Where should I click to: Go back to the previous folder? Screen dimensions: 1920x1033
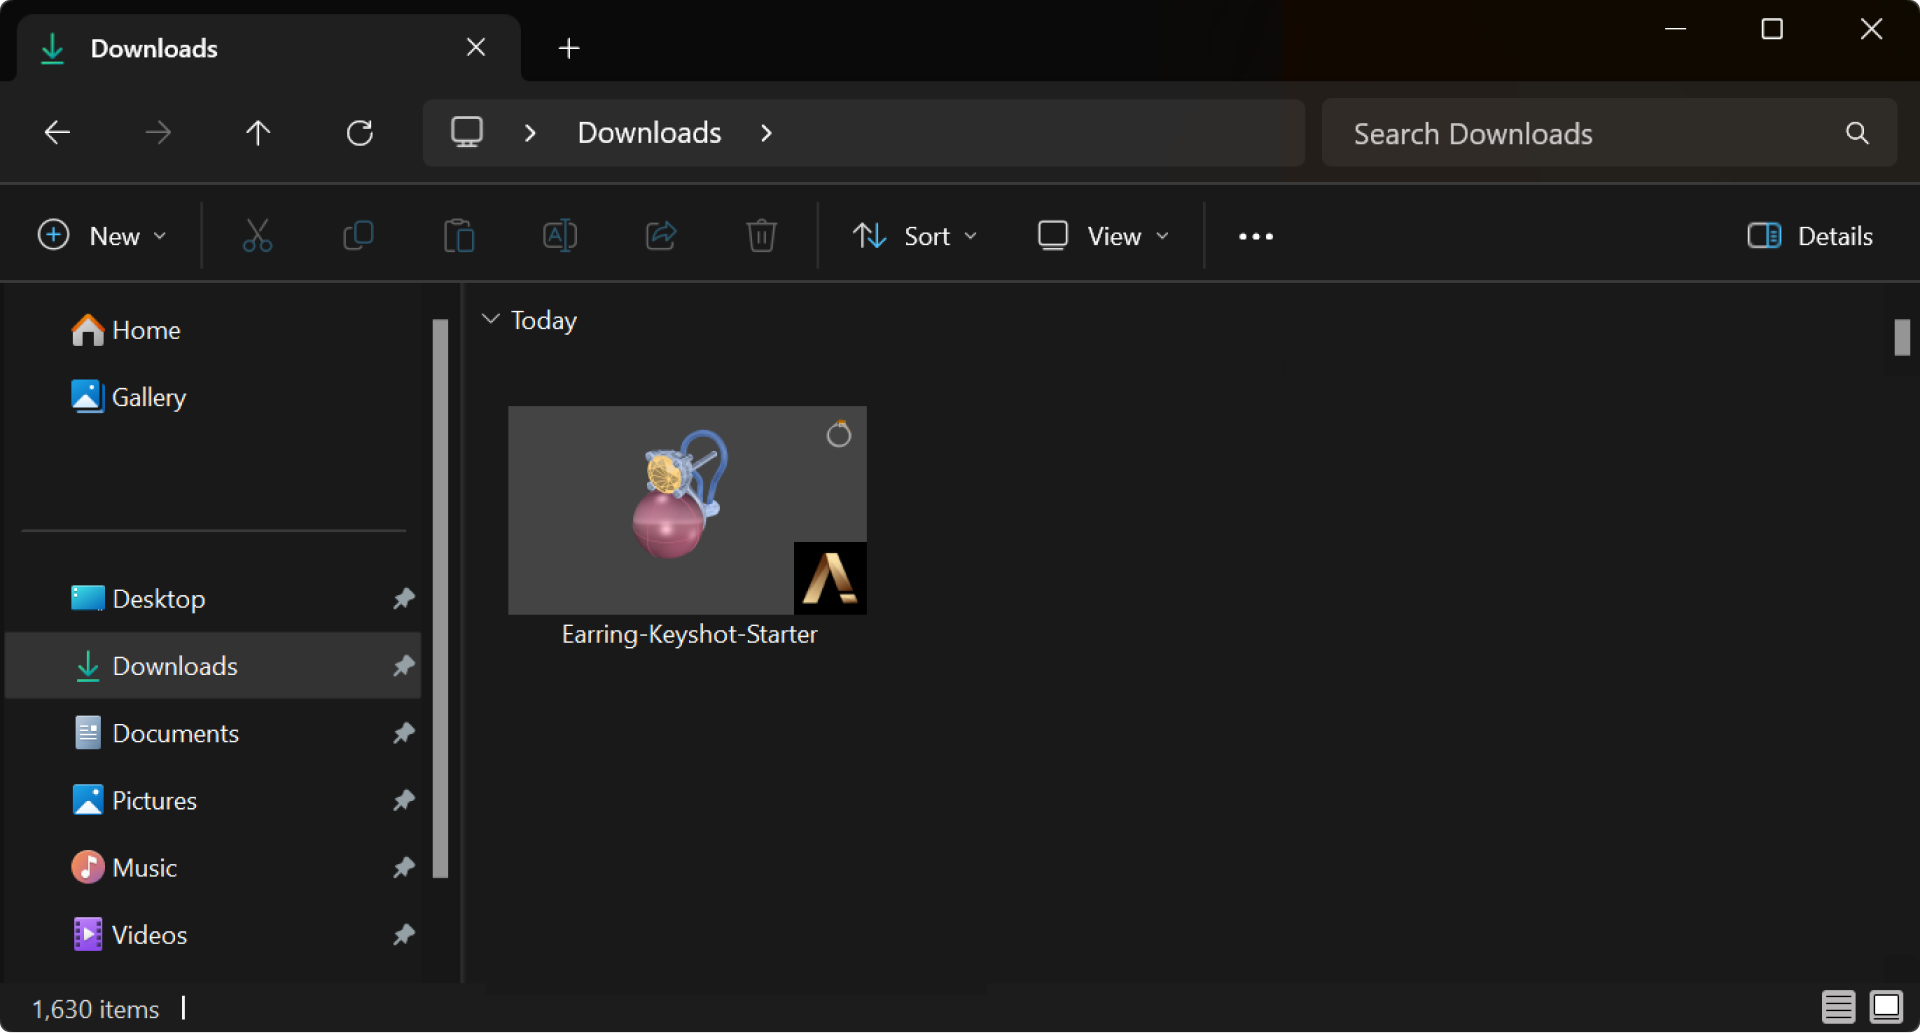pyautogui.click(x=57, y=132)
